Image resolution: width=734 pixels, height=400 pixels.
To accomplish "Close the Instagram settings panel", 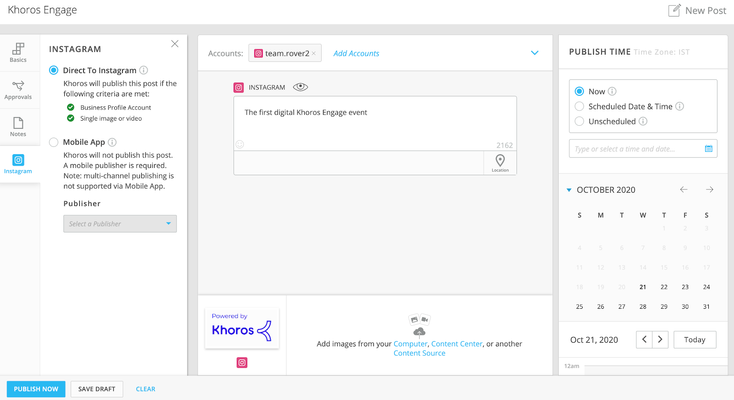I will click(x=175, y=44).
